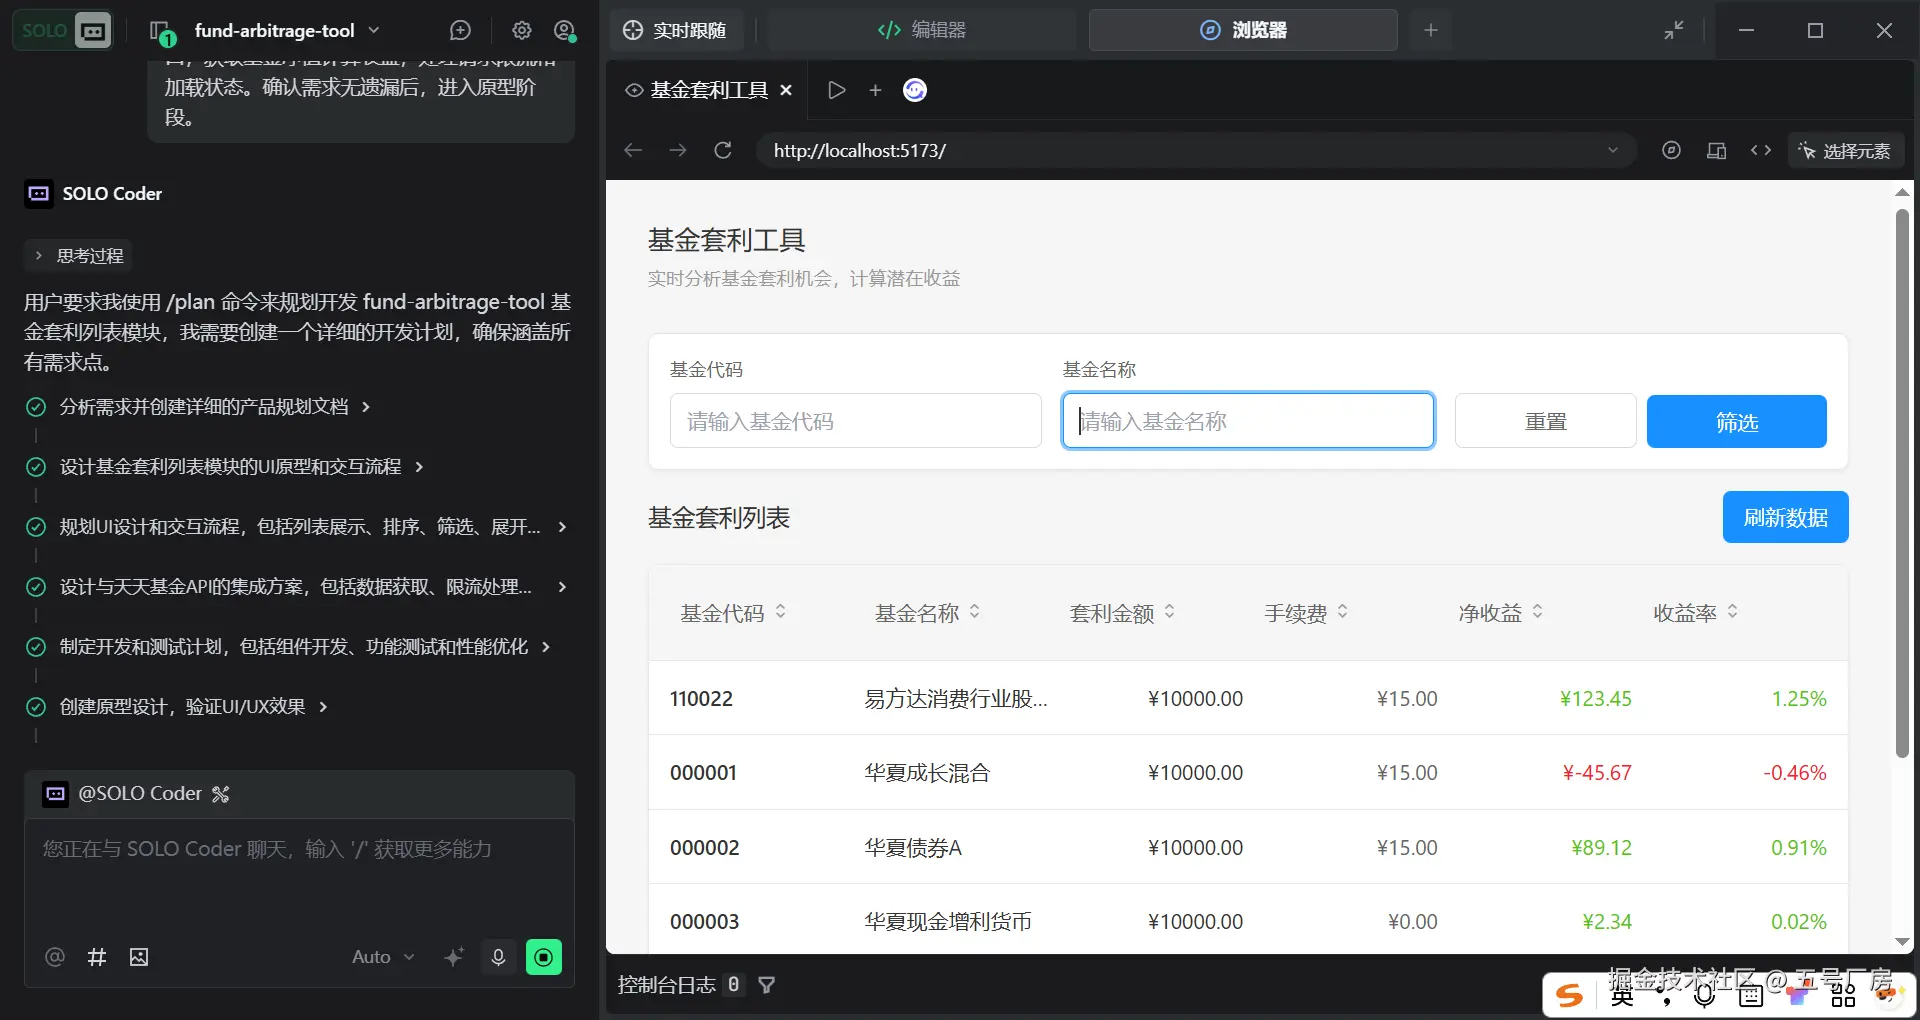The image size is (1920, 1020).
Task: Open the address bar dropdown arrow
Action: [x=1613, y=150]
